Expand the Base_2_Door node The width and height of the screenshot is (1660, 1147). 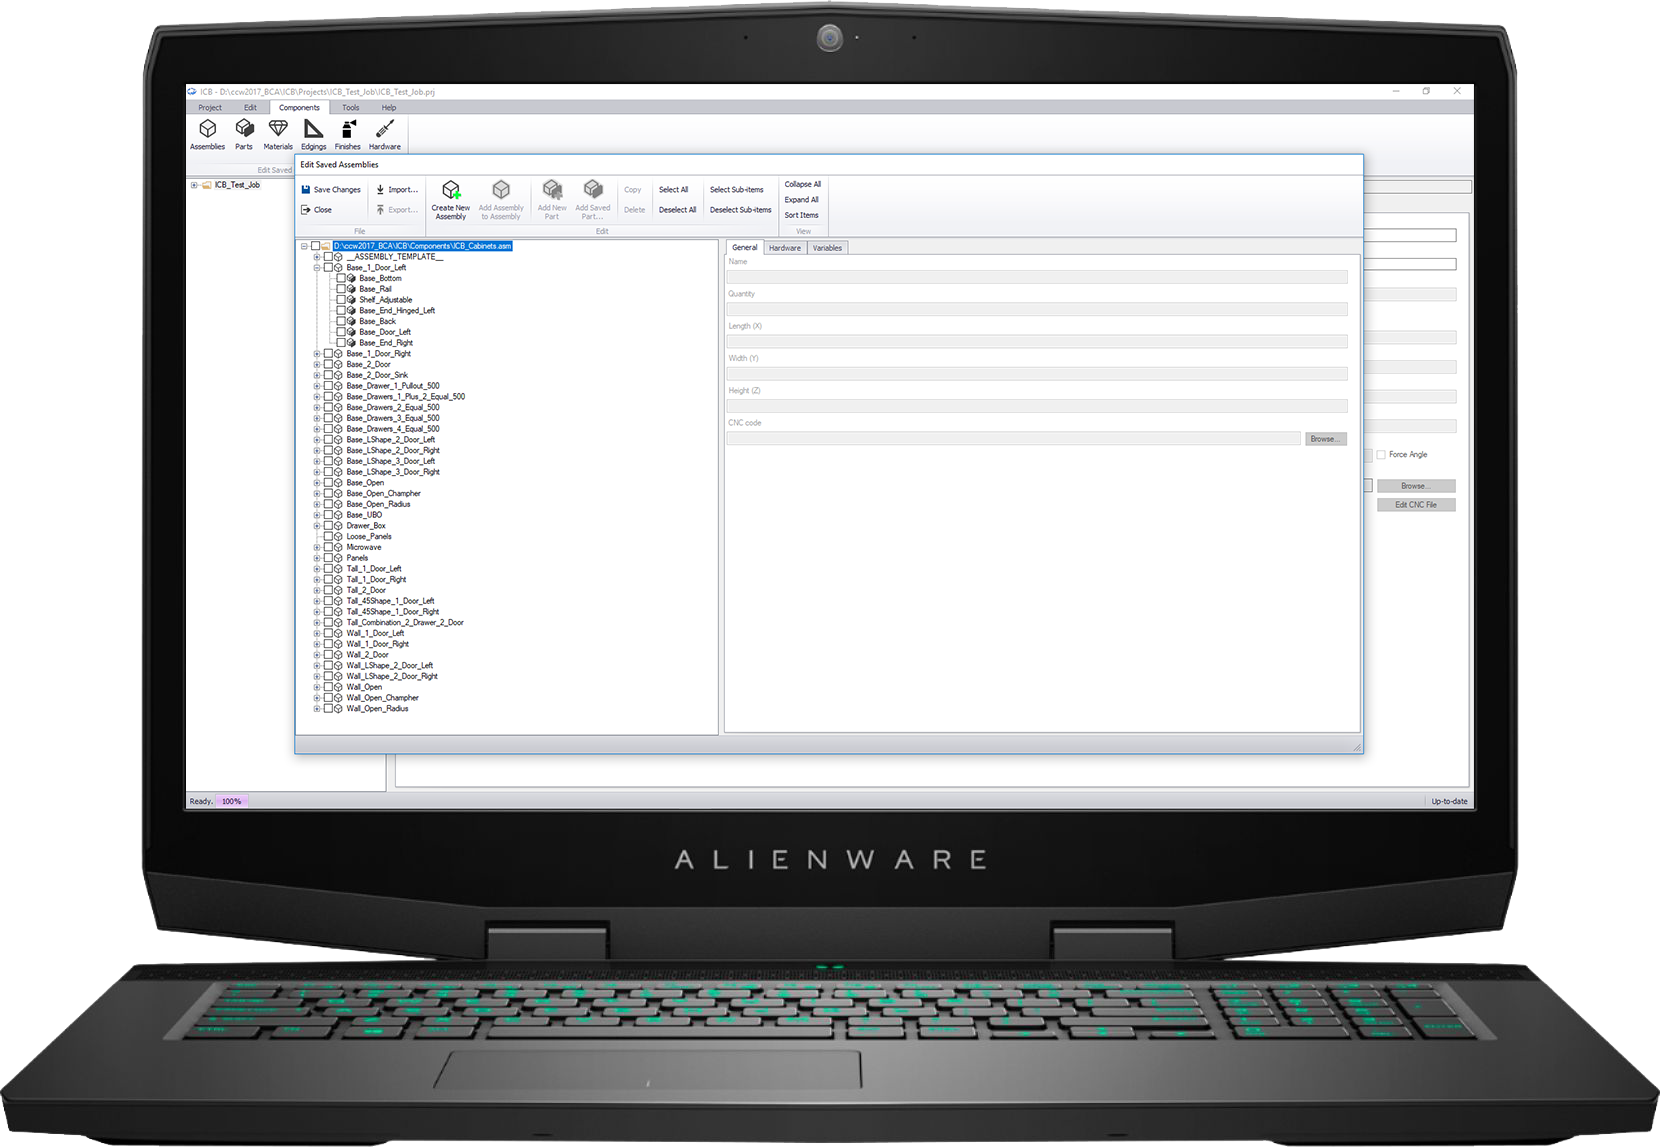(317, 365)
